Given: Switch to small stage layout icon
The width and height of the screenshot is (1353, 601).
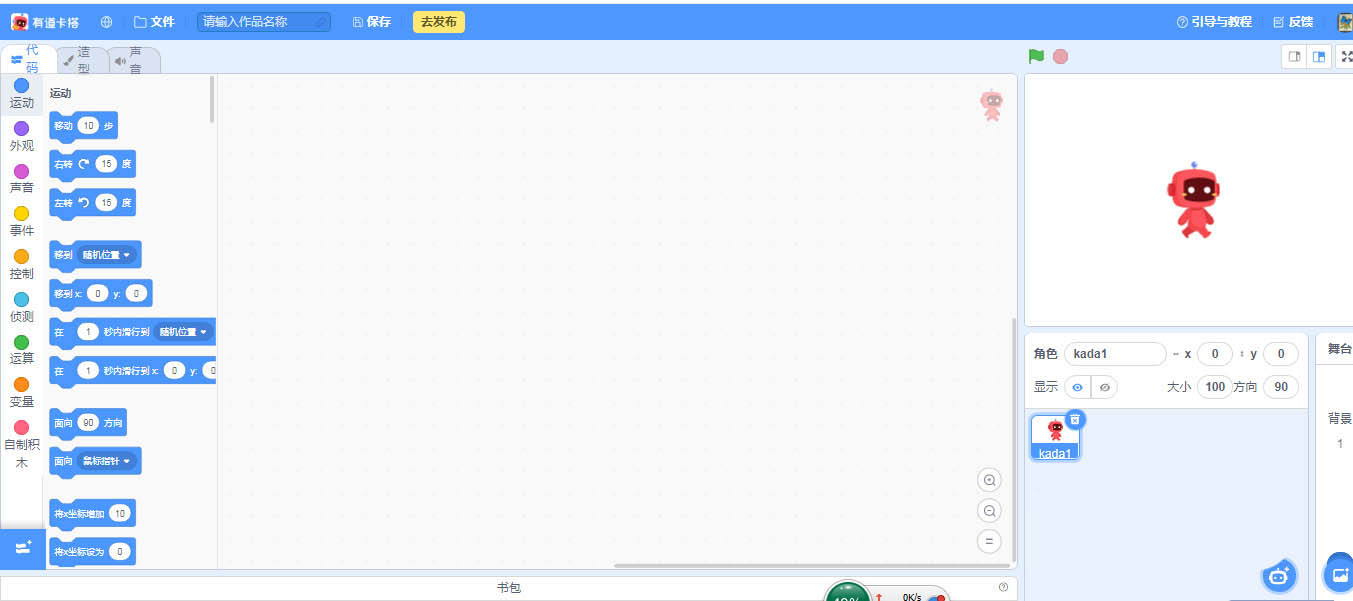Looking at the screenshot, I should 1294,57.
